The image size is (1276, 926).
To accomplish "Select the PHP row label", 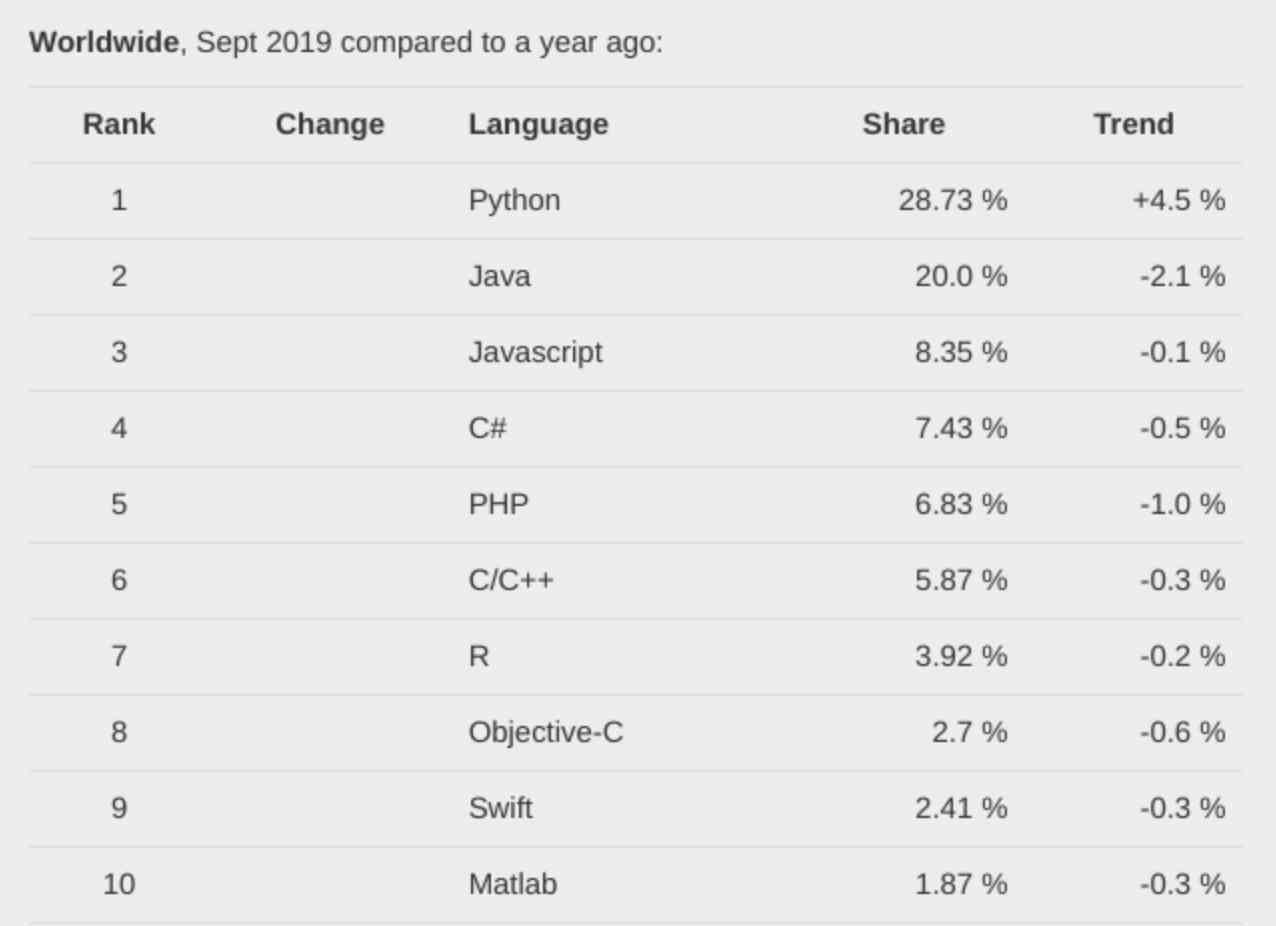I will [x=498, y=504].
